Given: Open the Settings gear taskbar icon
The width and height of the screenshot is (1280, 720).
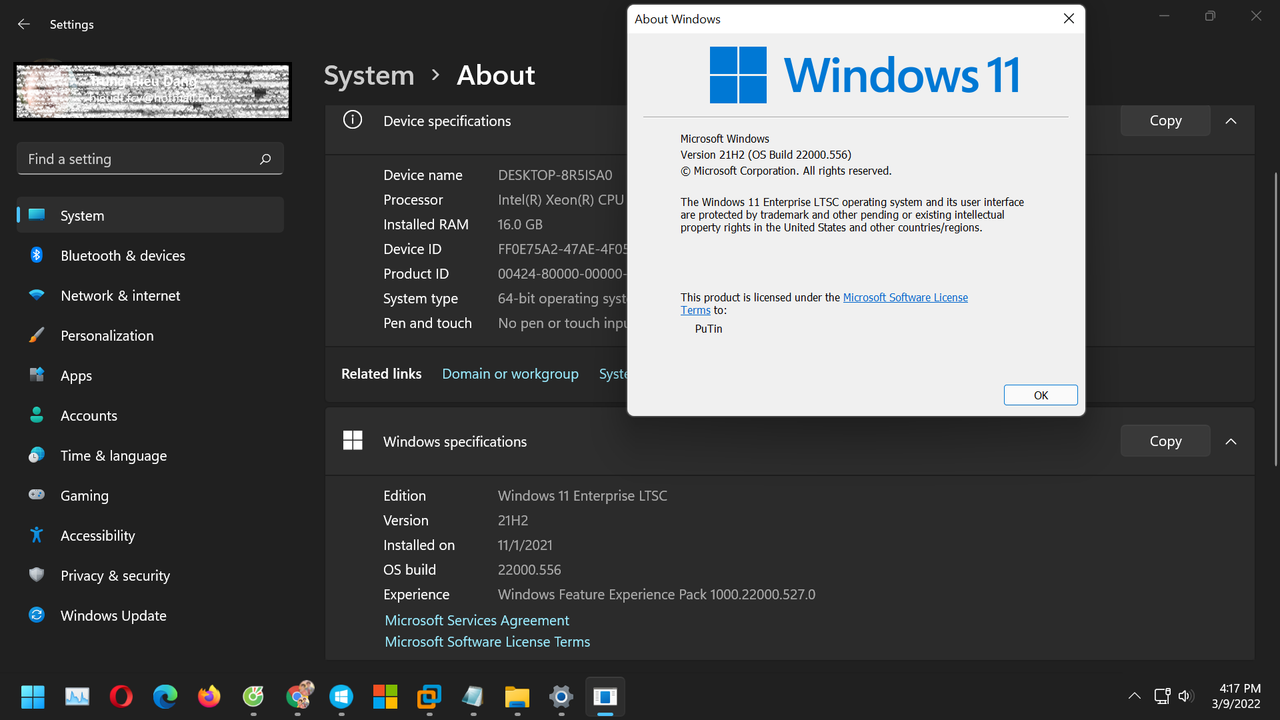Looking at the screenshot, I should click(x=561, y=696).
